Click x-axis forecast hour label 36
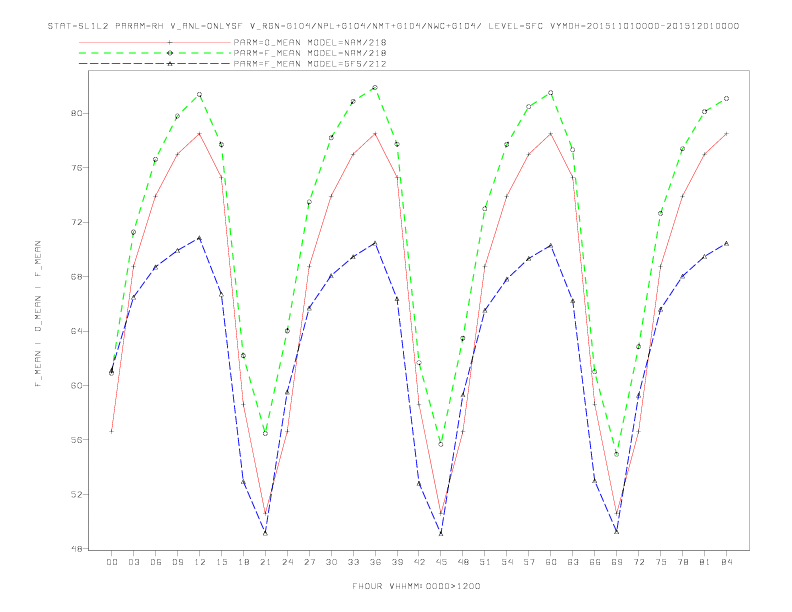 375,562
